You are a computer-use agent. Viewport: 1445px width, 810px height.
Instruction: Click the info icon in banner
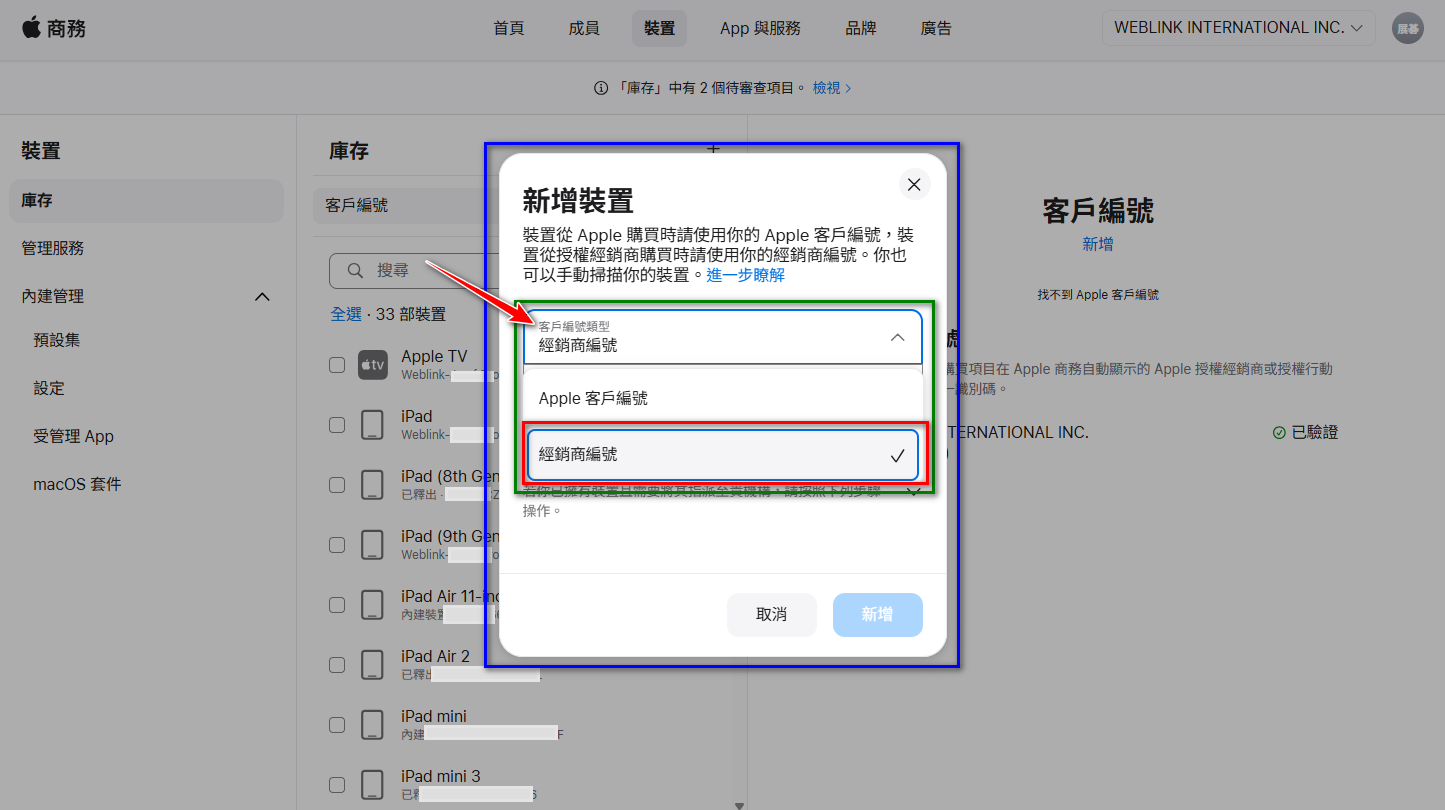(x=601, y=88)
